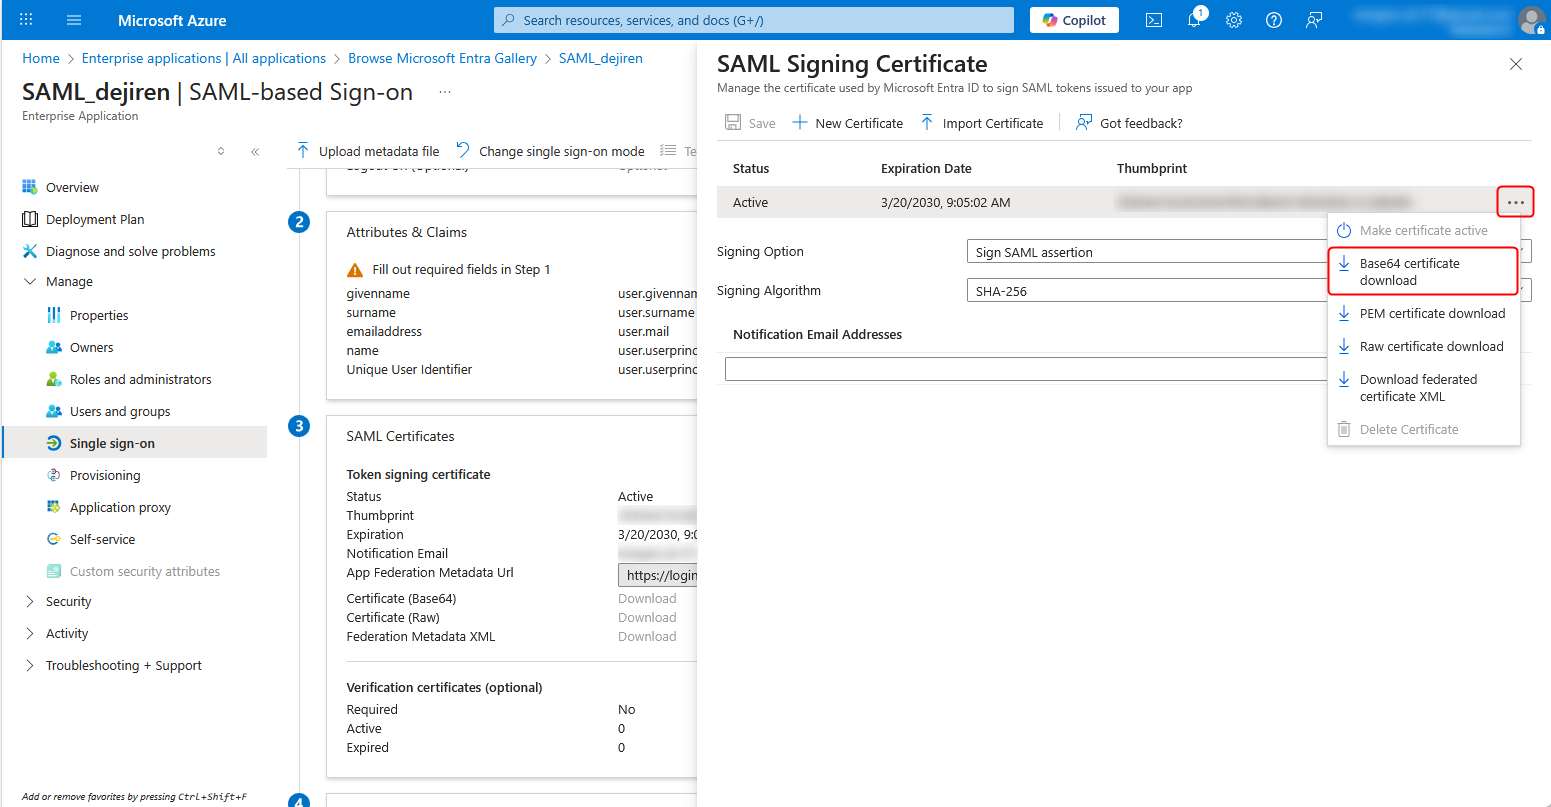Click Got feedback? in certificate panel
The height and width of the screenshot is (807, 1551).
click(1129, 123)
